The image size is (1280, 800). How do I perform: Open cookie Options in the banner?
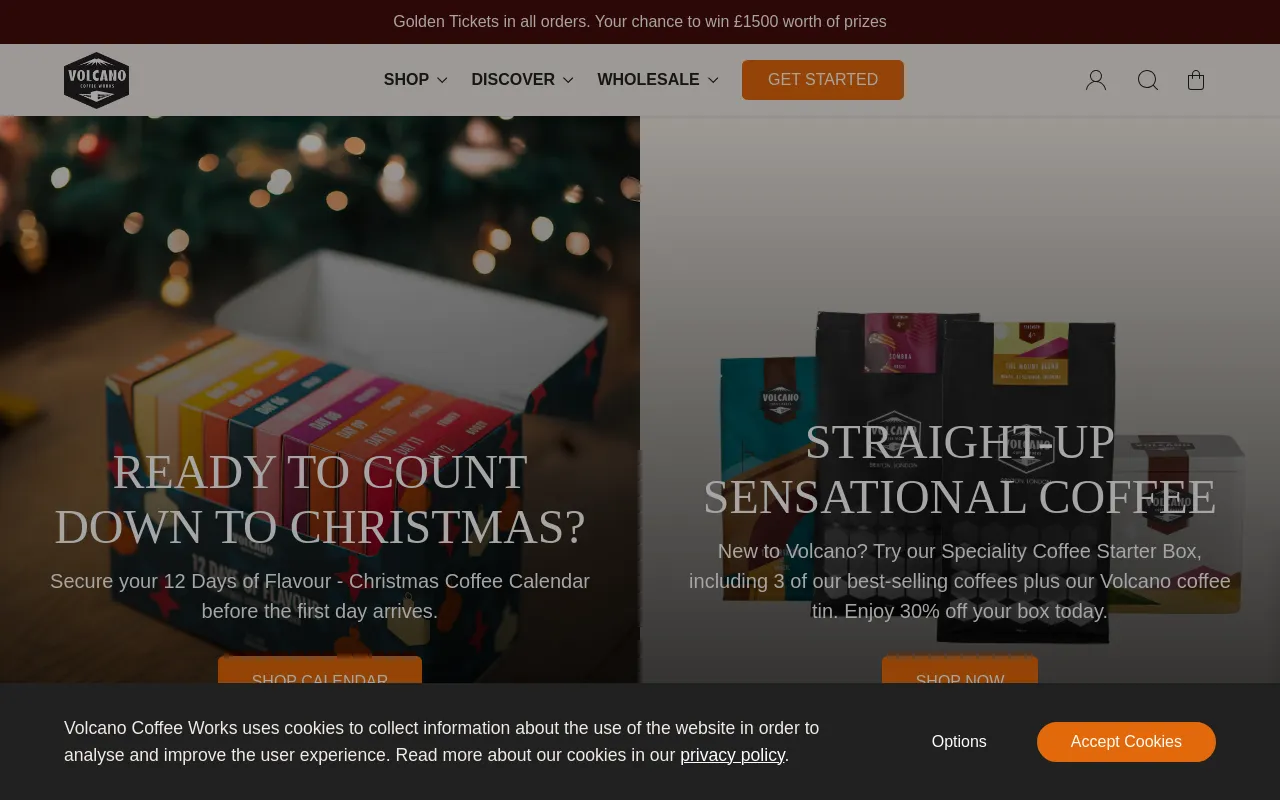coord(959,742)
